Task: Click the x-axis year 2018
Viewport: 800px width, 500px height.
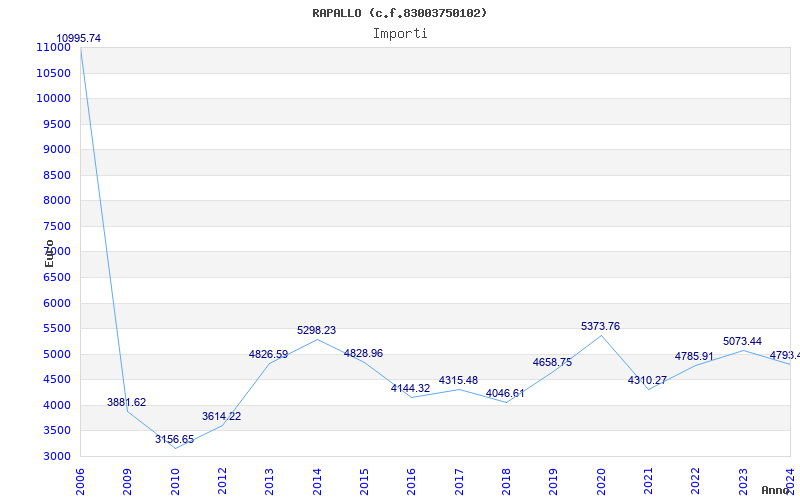Action: tap(506, 482)
